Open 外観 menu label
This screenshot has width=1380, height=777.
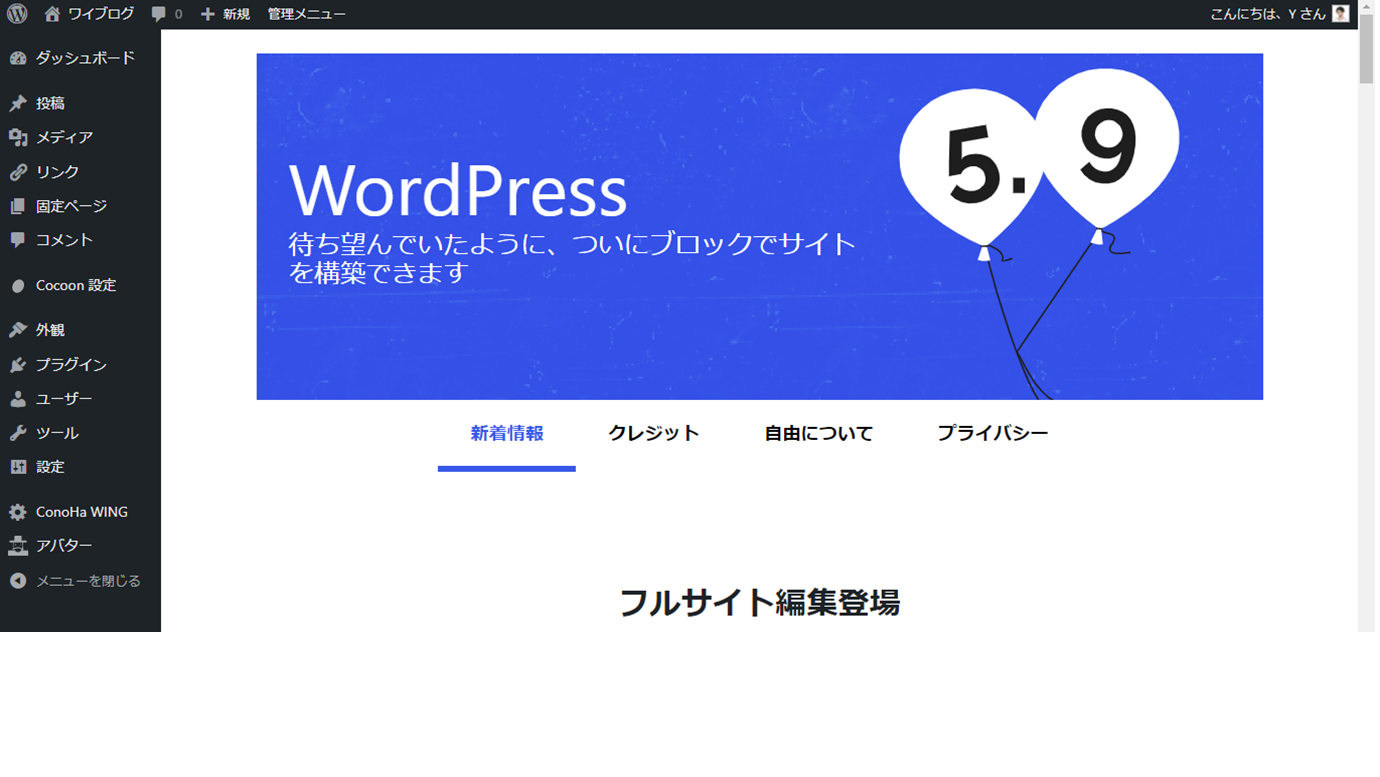click(x=50, y=330)
